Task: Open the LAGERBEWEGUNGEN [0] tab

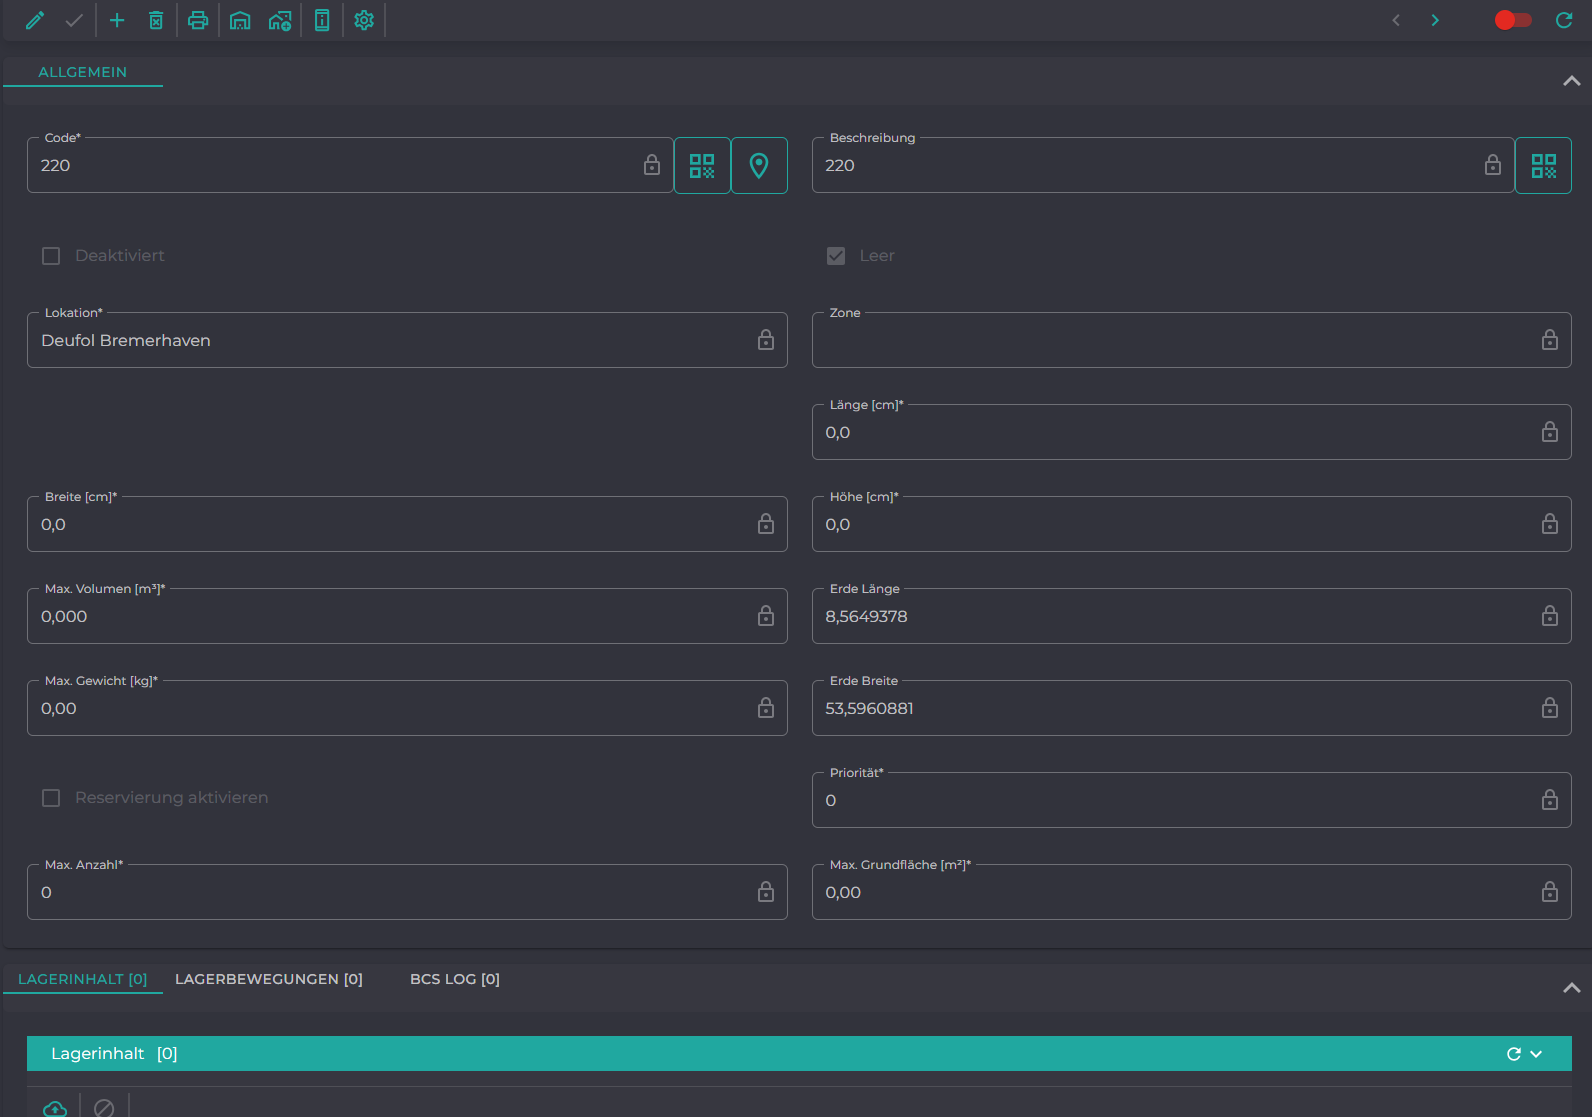Action: pos(269,979)
